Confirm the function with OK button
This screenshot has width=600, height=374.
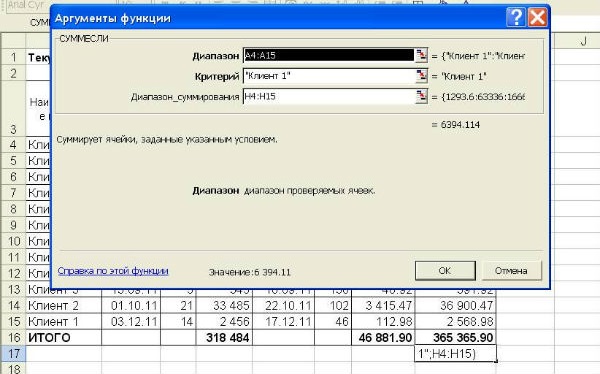tap(445, 271)
